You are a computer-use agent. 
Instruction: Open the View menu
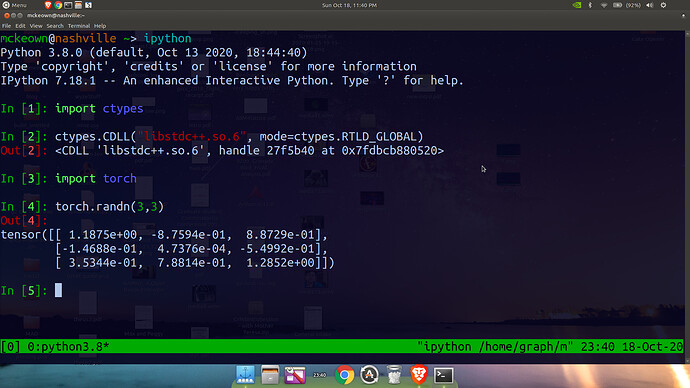[36, 26]
